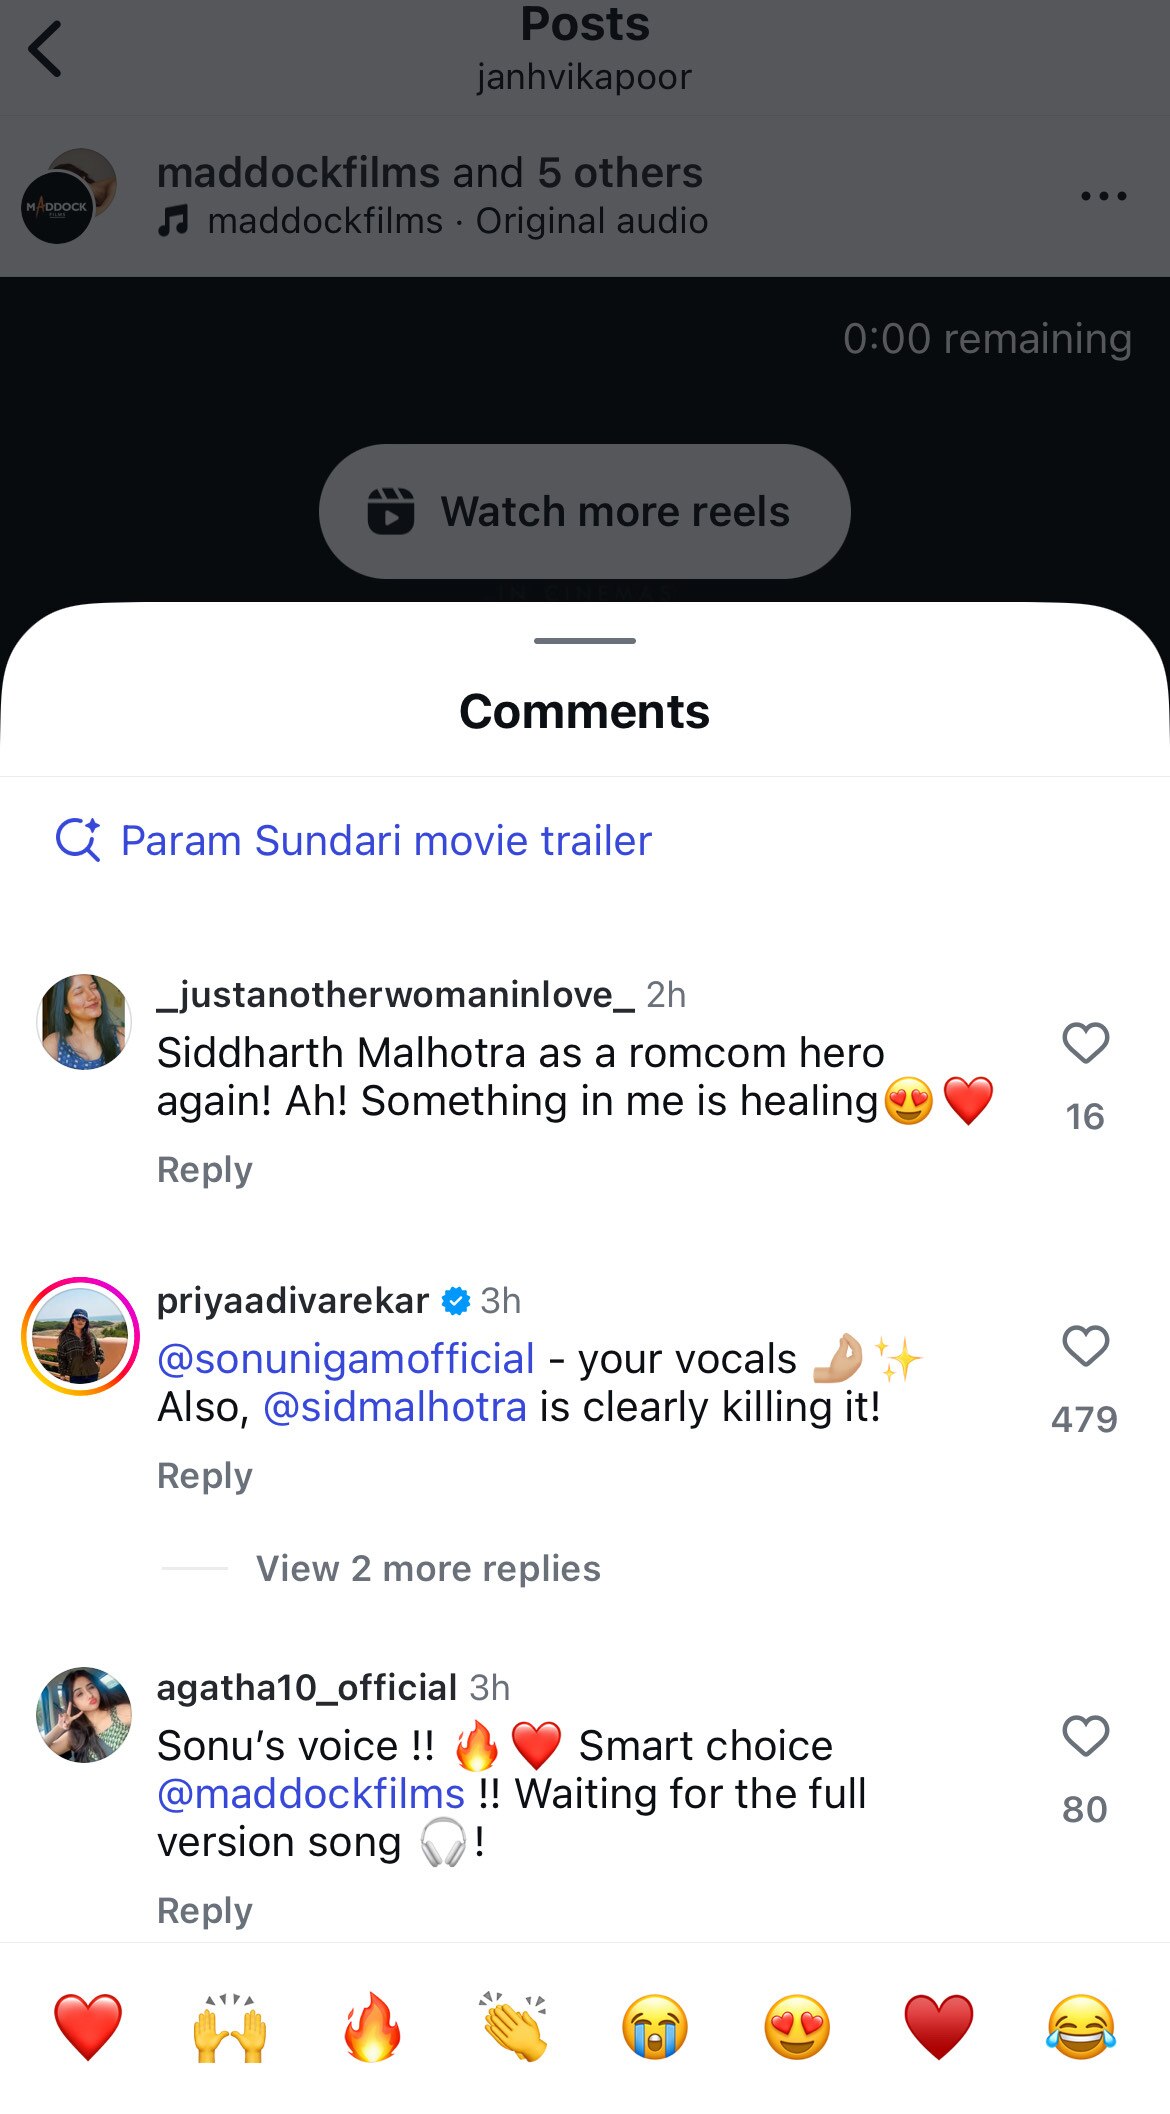Open the @sidmalhotra profile mention
This screenshot has width=1170, height=2114.
tap(395, 1407)
